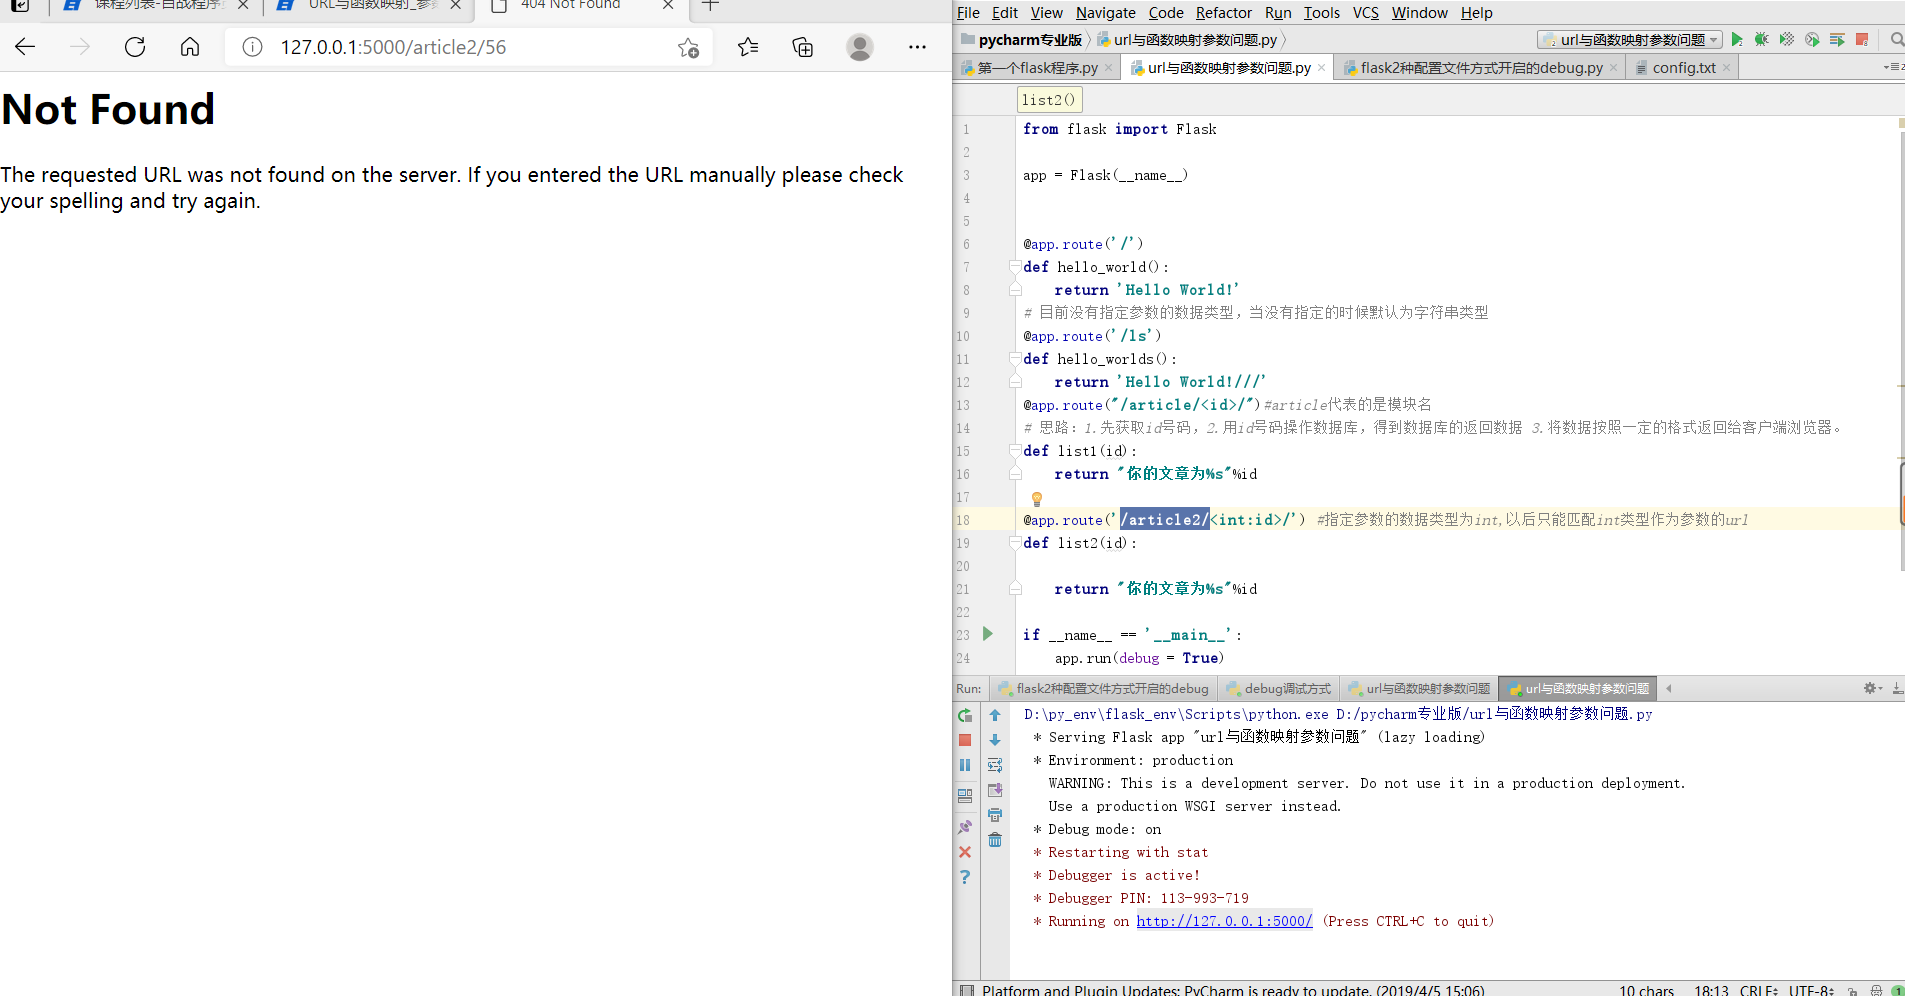
Task: Show the hidden editor tabs list
Action: point(1893,67)
